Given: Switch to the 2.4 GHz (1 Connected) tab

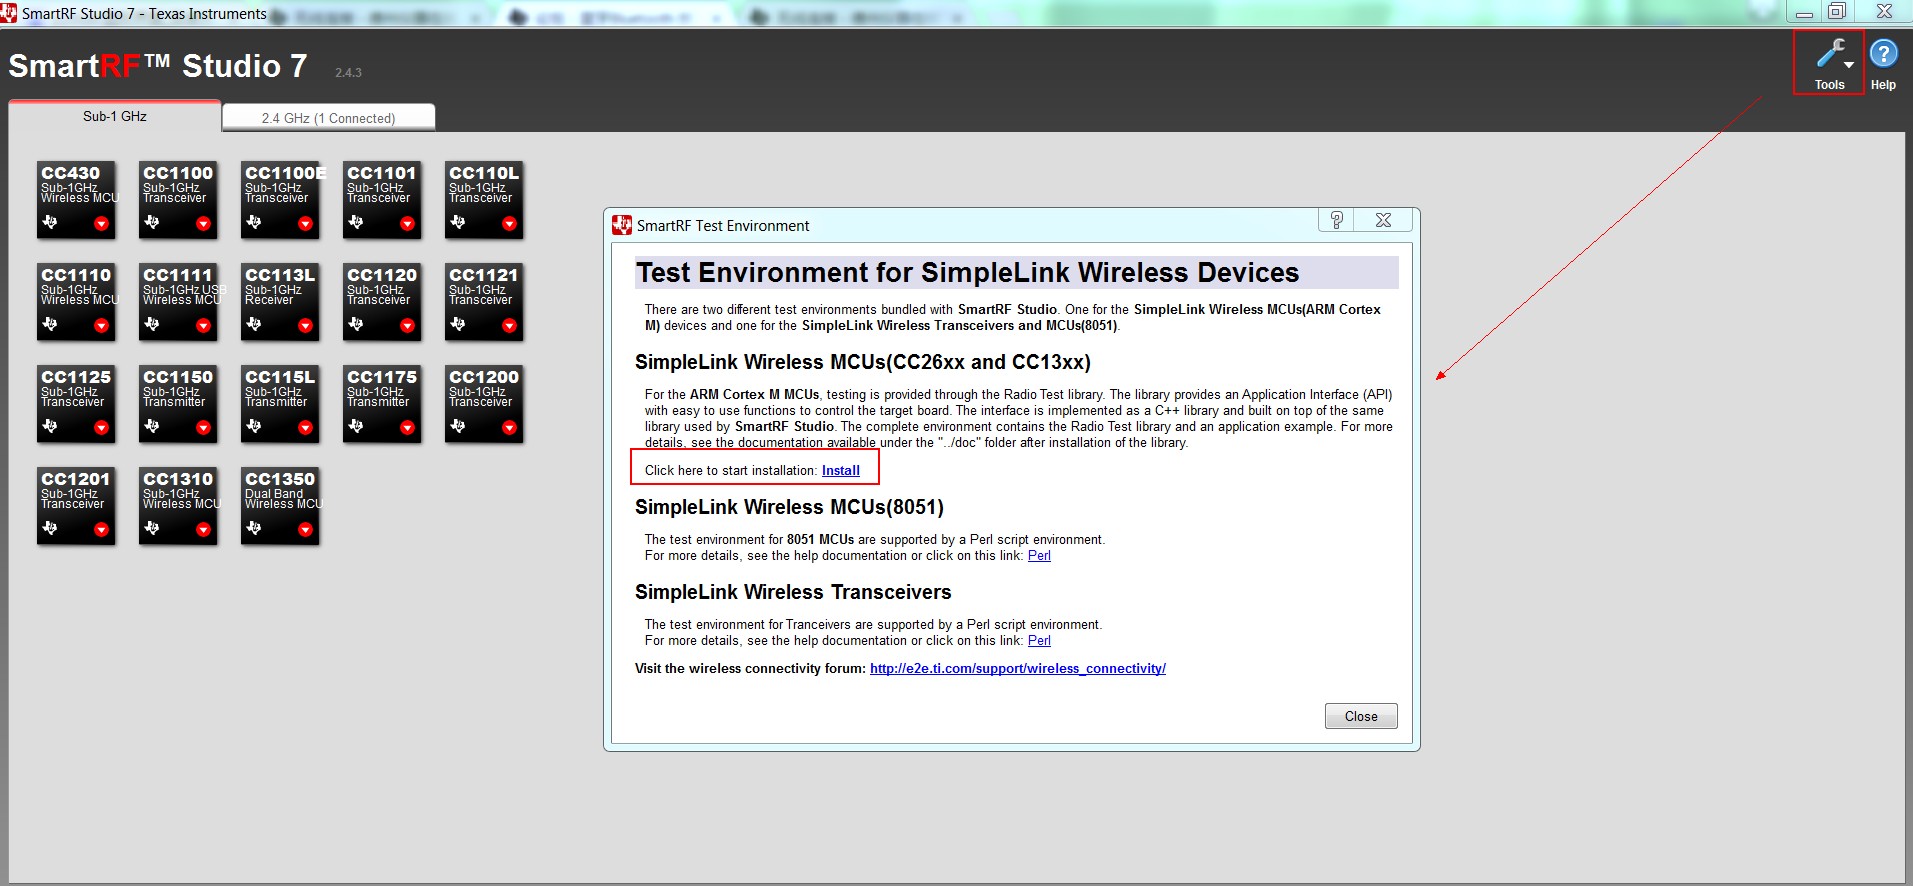Looking at the screenshot, I should point(328,118).
